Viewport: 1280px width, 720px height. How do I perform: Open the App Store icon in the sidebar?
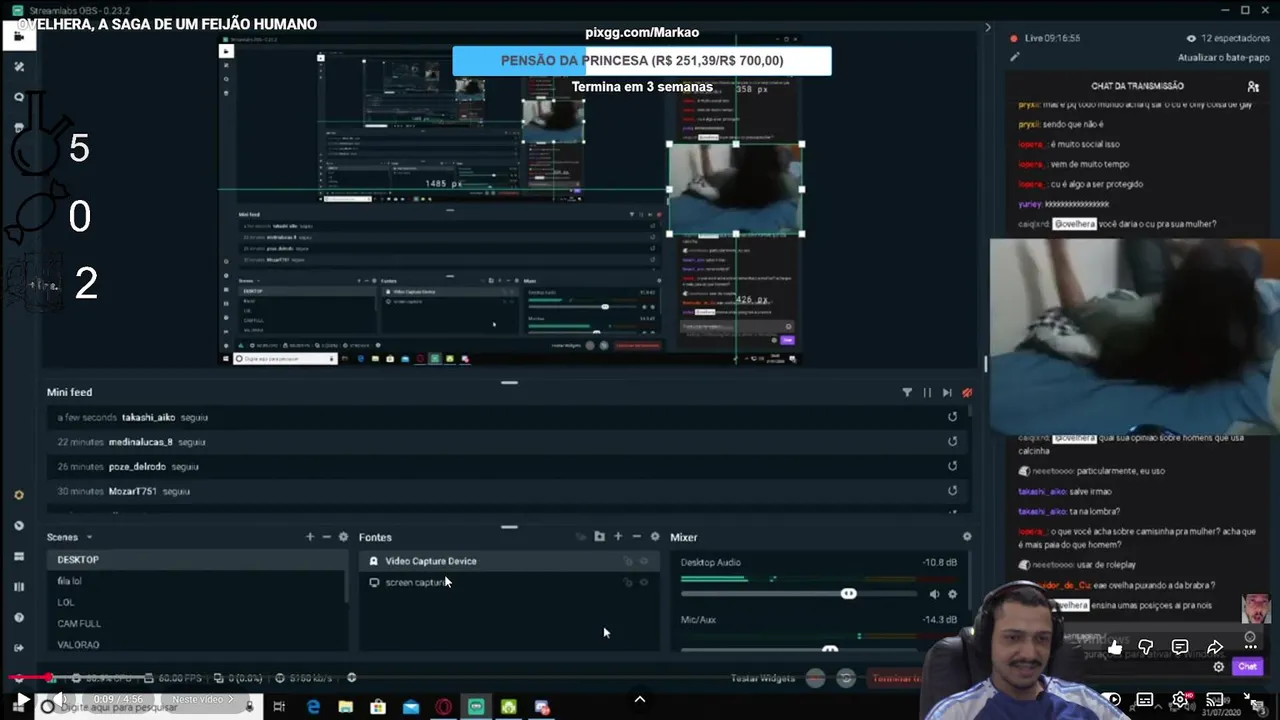click(x=19, y=127)
